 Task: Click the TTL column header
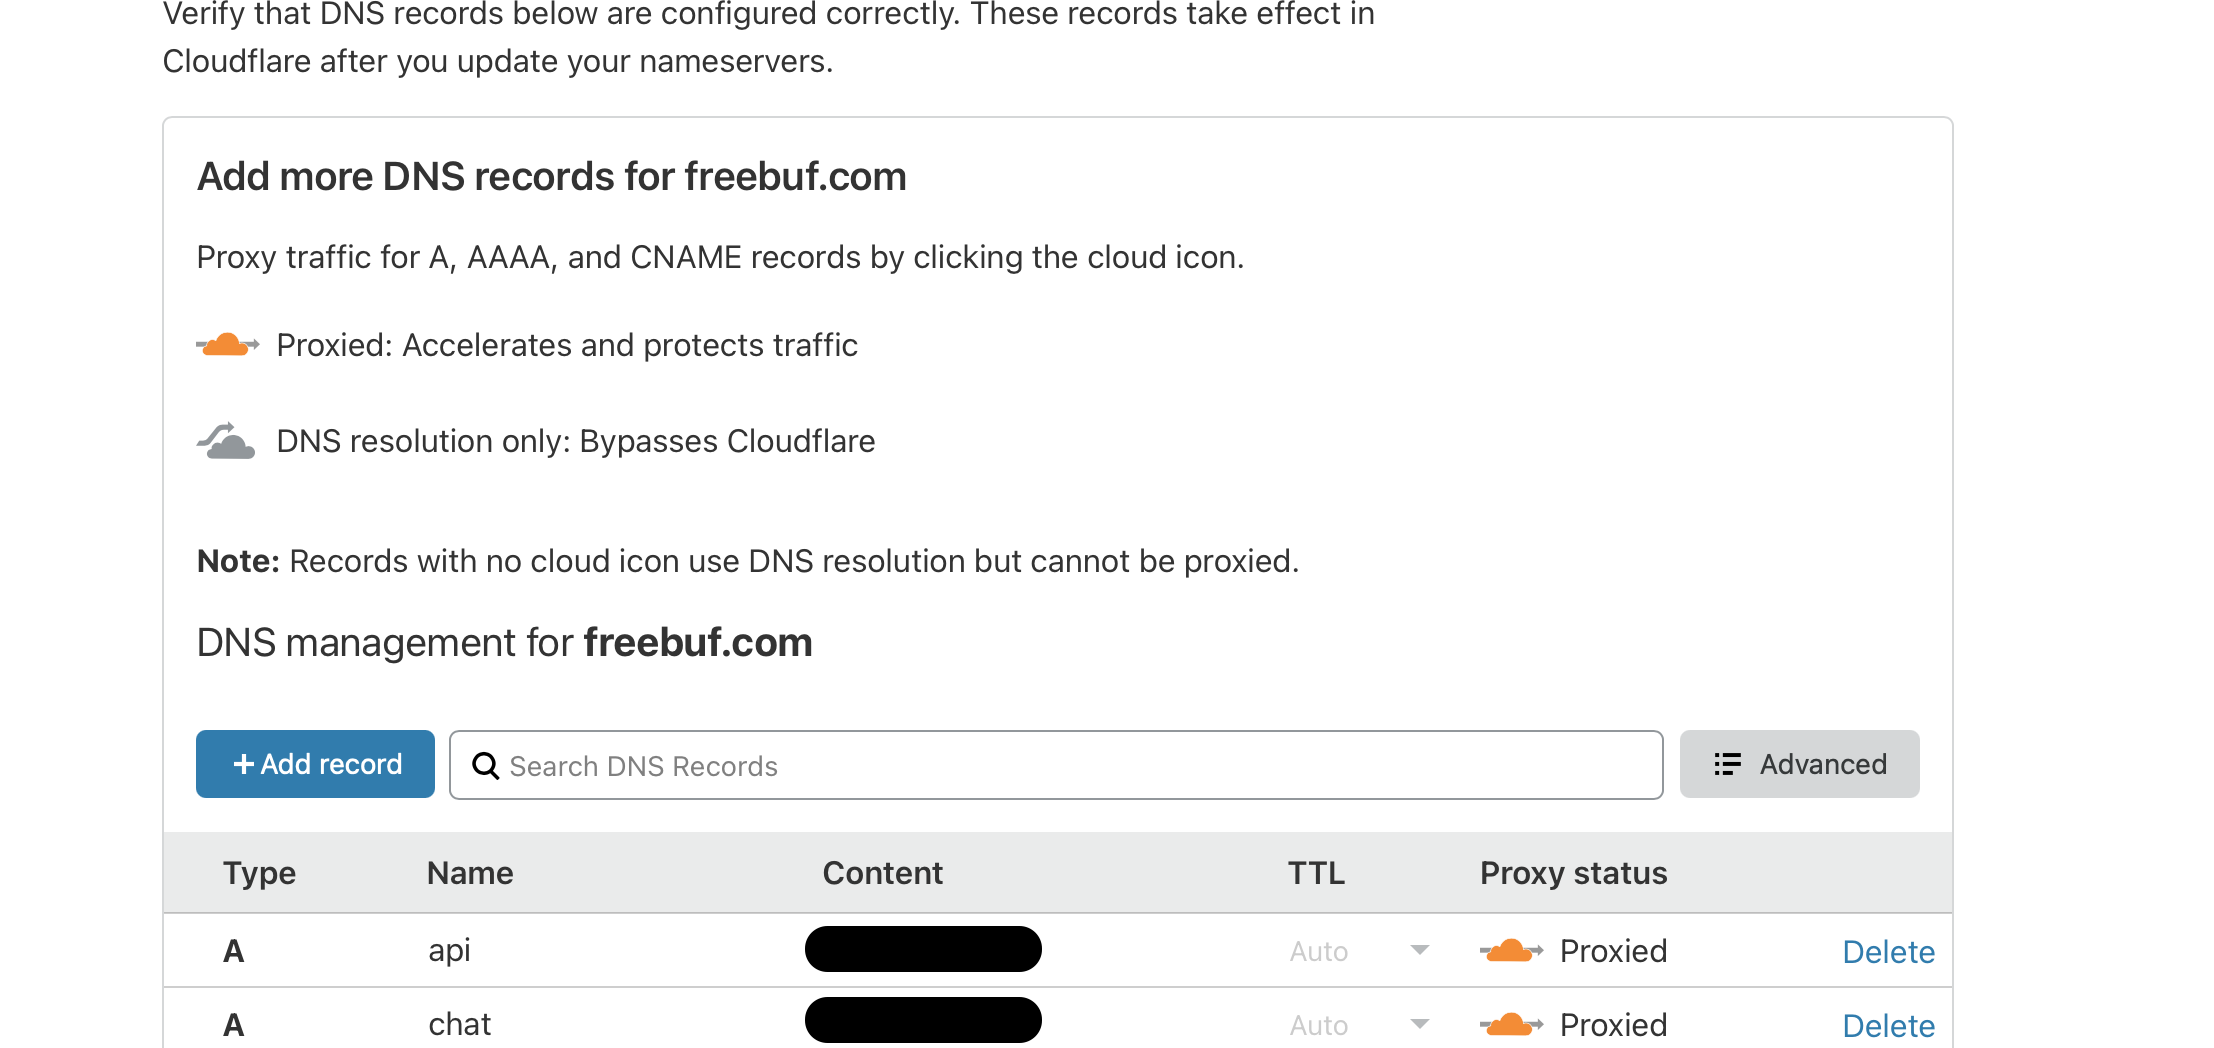[1316, 873]
